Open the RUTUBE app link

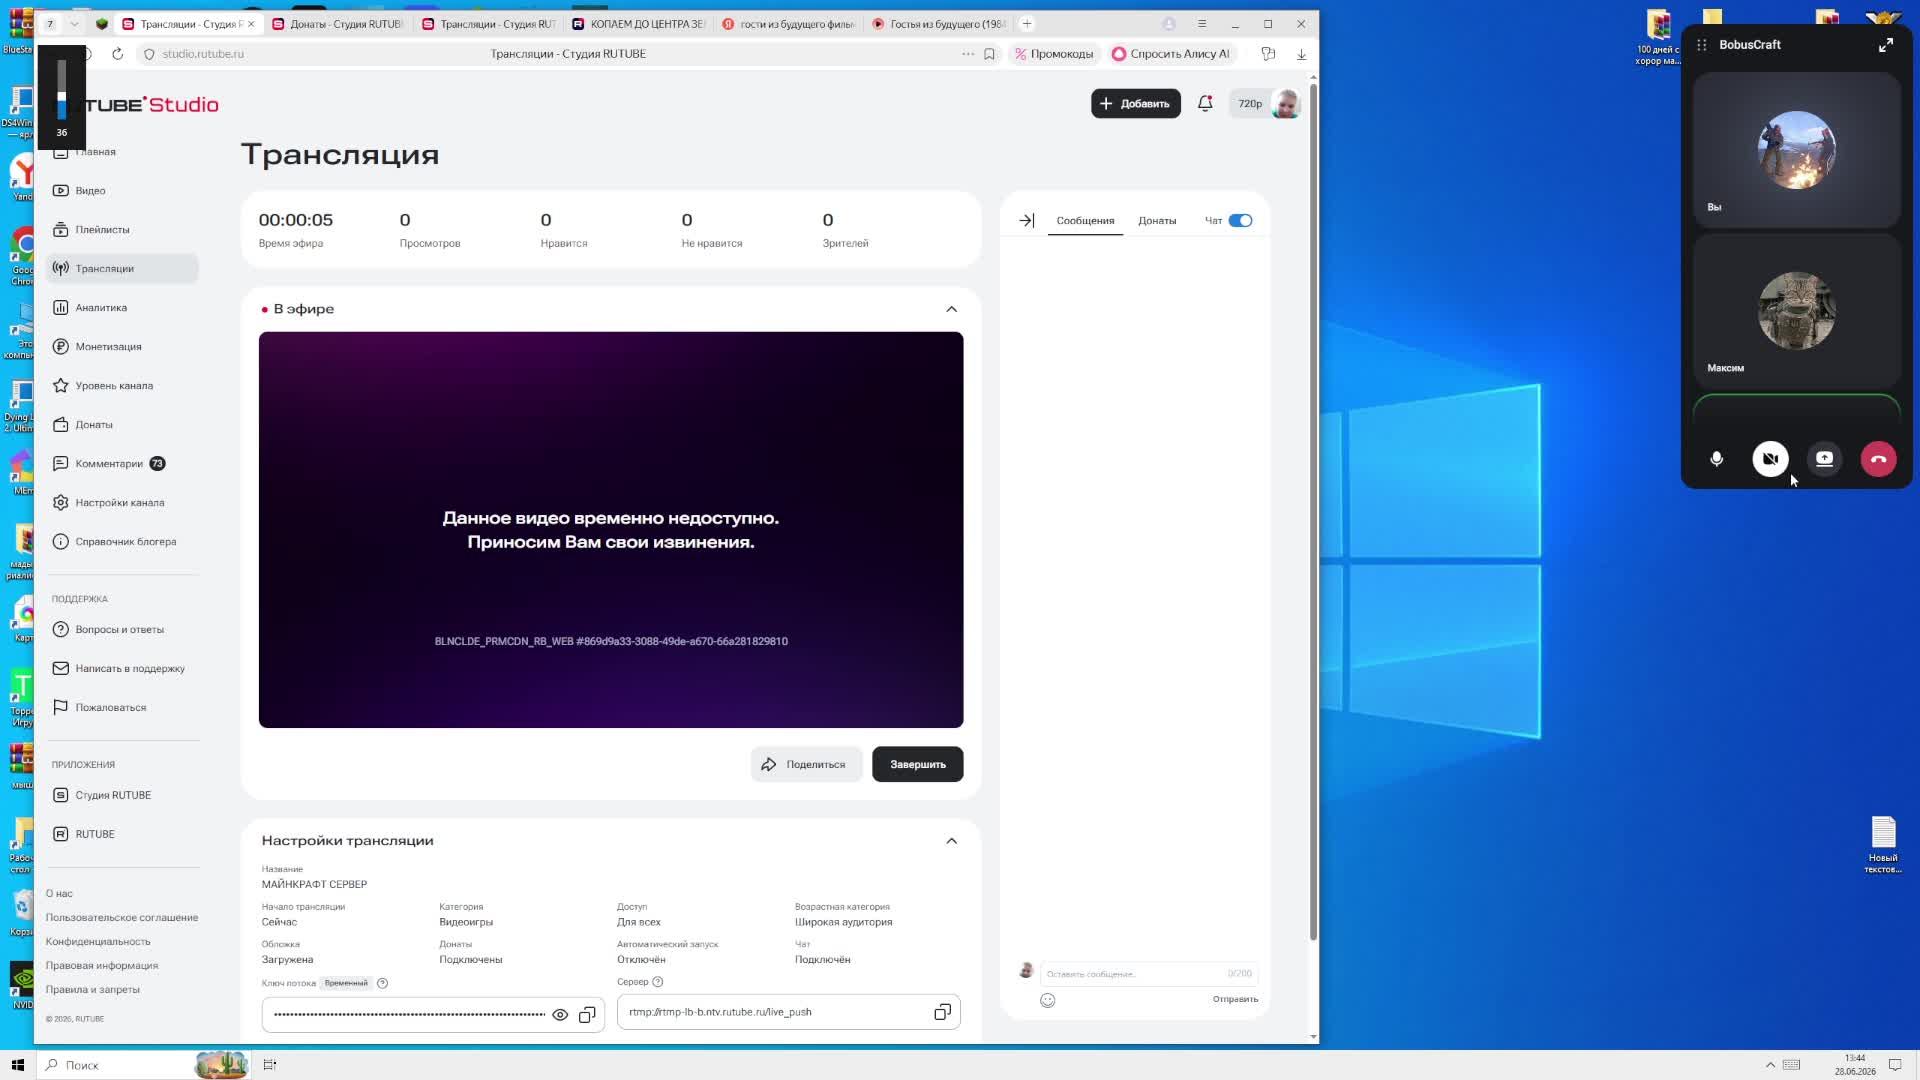(x=122, y=835)
